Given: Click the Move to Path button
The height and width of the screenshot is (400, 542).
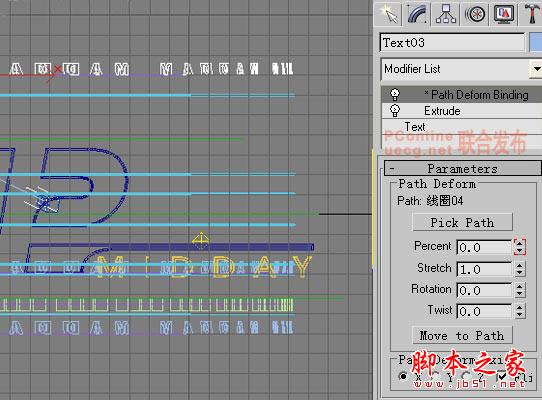Looking at the screenshot, I should [x=462, y=335].
